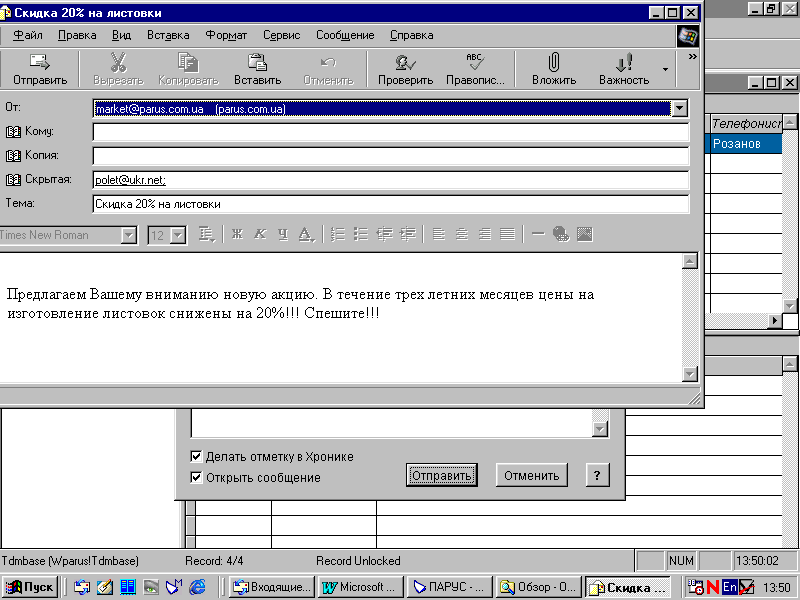The image size is (800, 600).
Task: Click the Отправить send toolbar icon
Action: click(40, 63)
